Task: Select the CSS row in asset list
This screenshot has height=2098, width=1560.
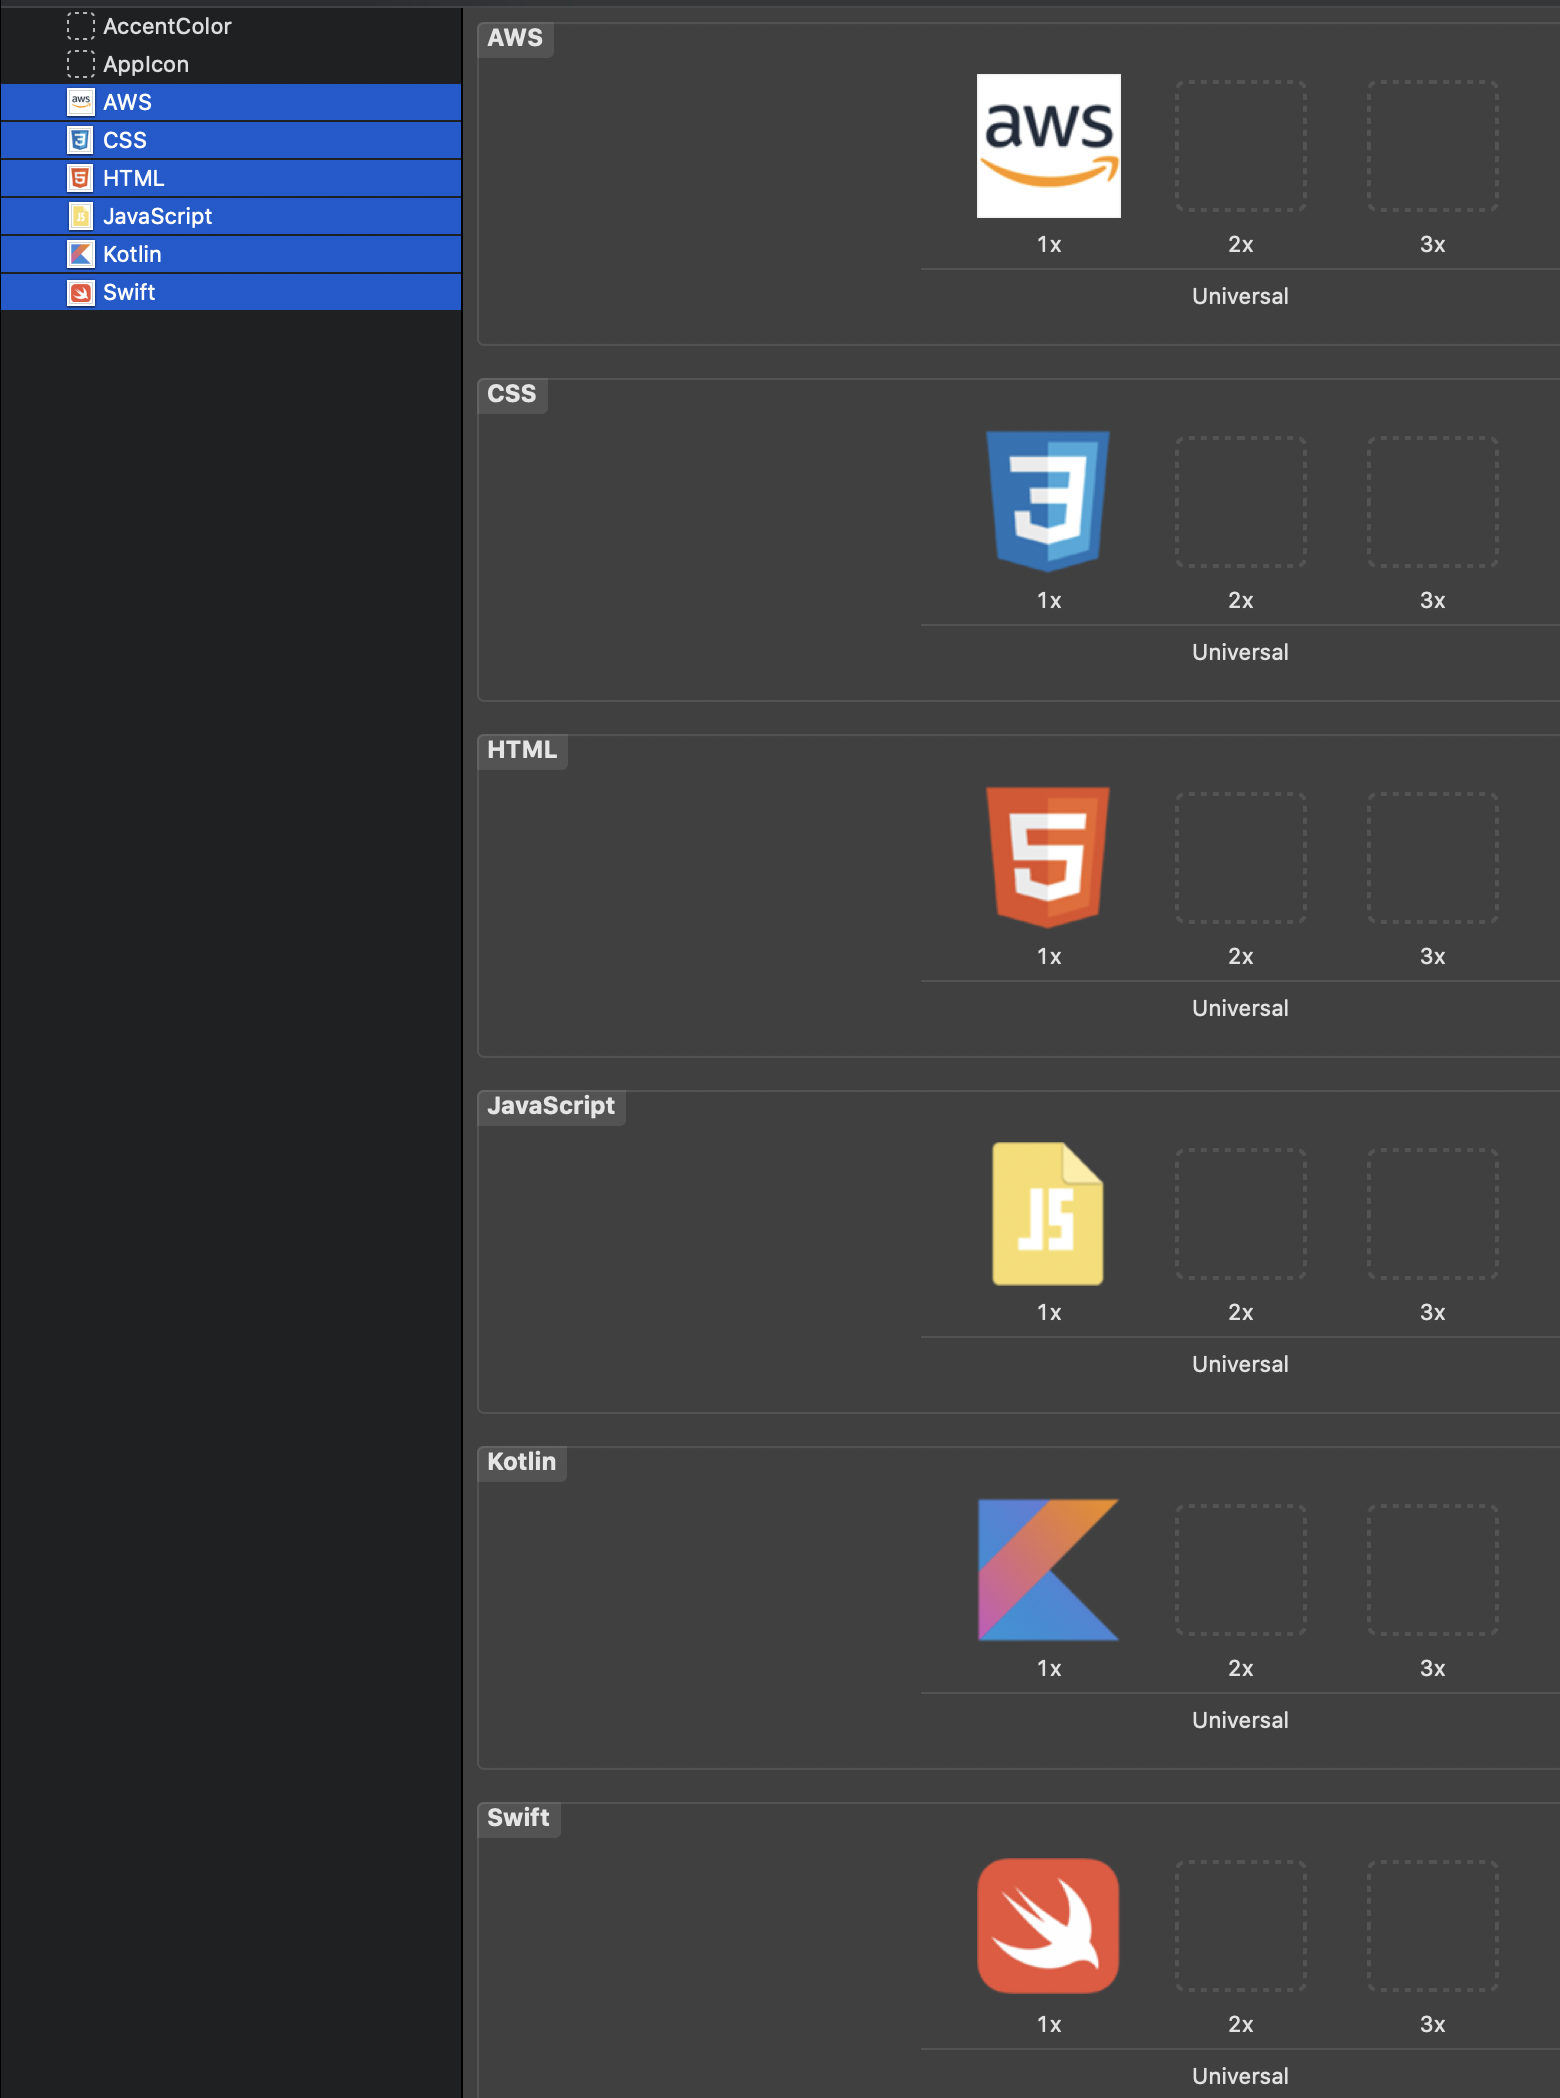Action: pos(231,140)
